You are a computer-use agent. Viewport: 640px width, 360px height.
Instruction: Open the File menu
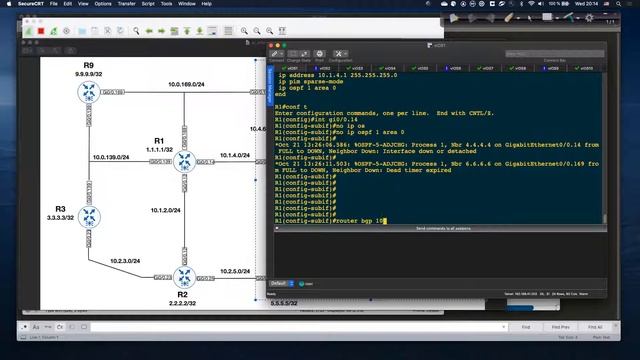[x=53, y=4]
